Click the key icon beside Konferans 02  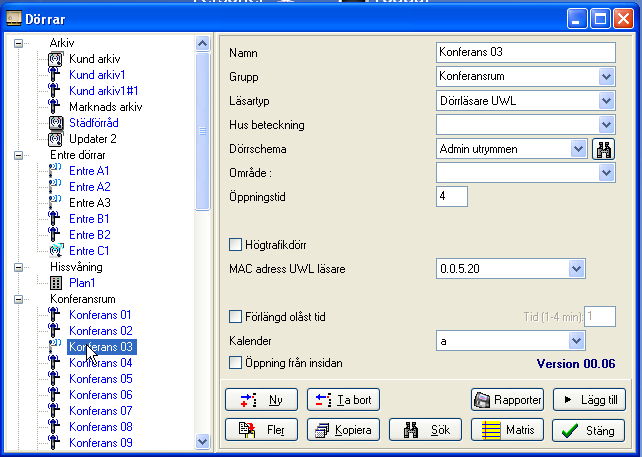(x=54, y=331)
